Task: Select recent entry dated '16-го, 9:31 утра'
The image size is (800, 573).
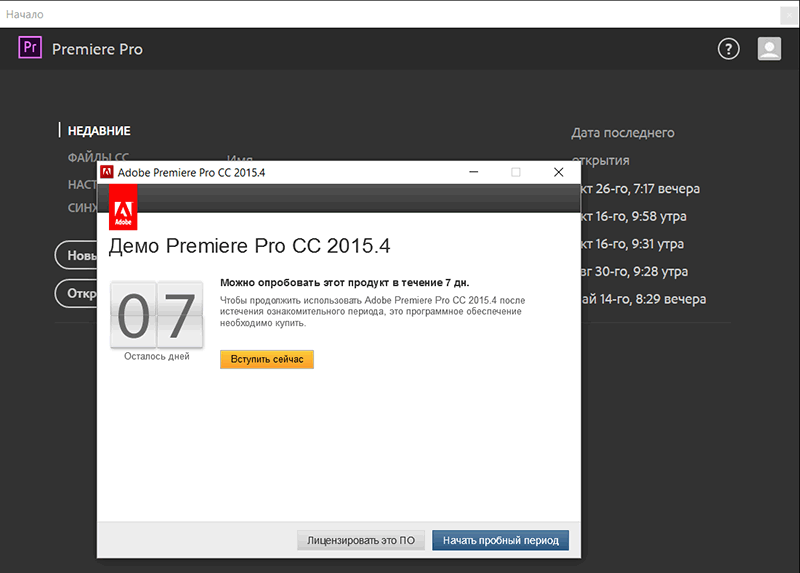Action: point(633,244)
